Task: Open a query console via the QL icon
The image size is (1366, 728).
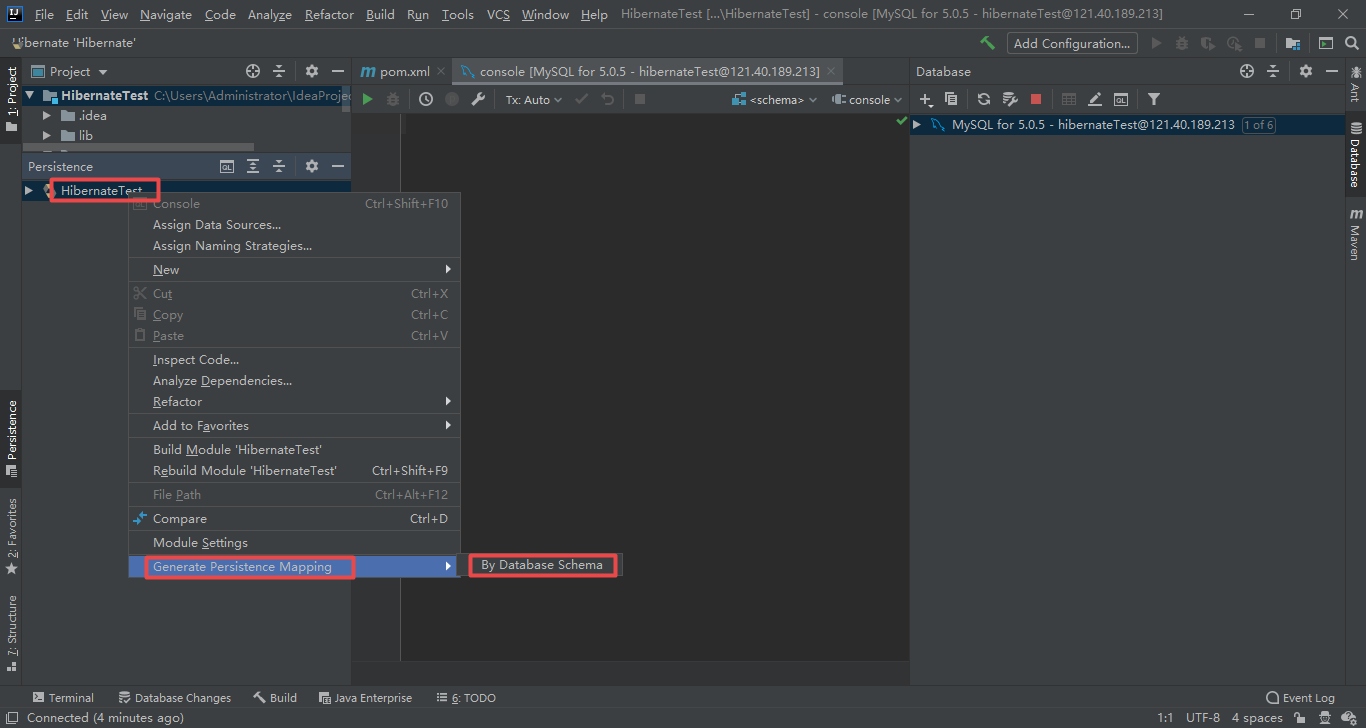Action: pyautogui.click(x=1121, y=99)
